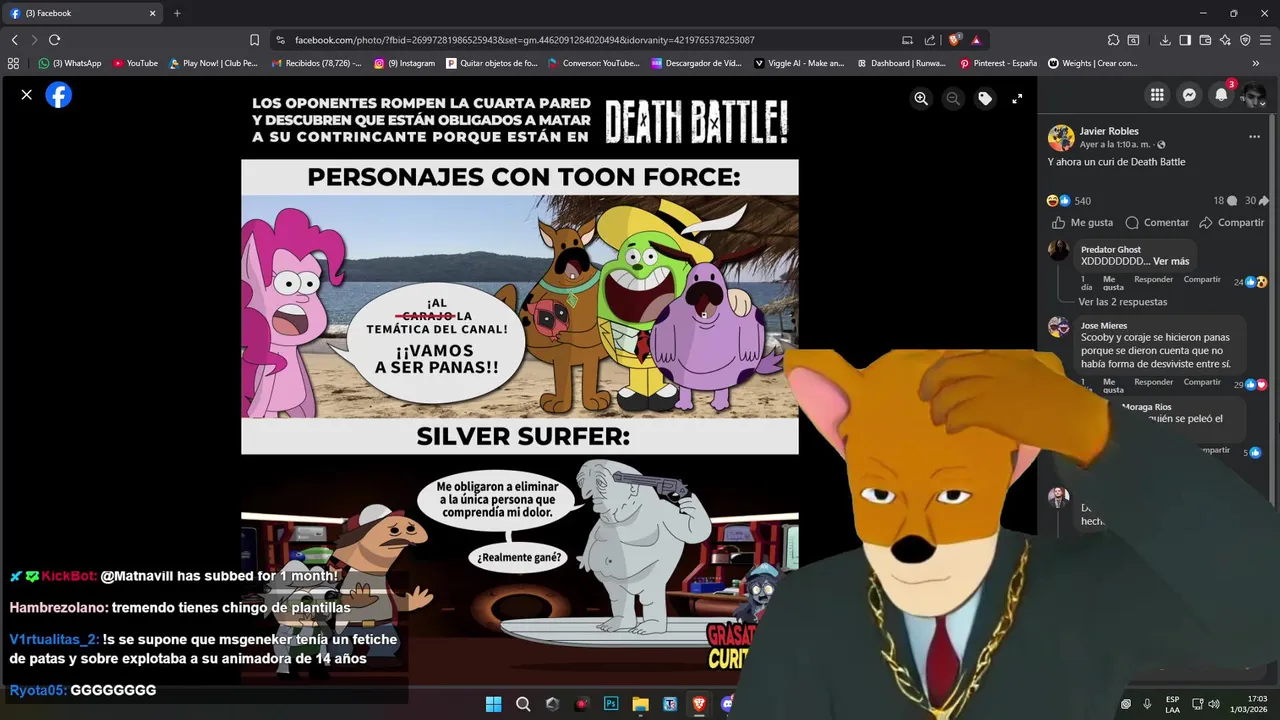
Task: Open Instagram bookmark
Action: pos(405,63)
